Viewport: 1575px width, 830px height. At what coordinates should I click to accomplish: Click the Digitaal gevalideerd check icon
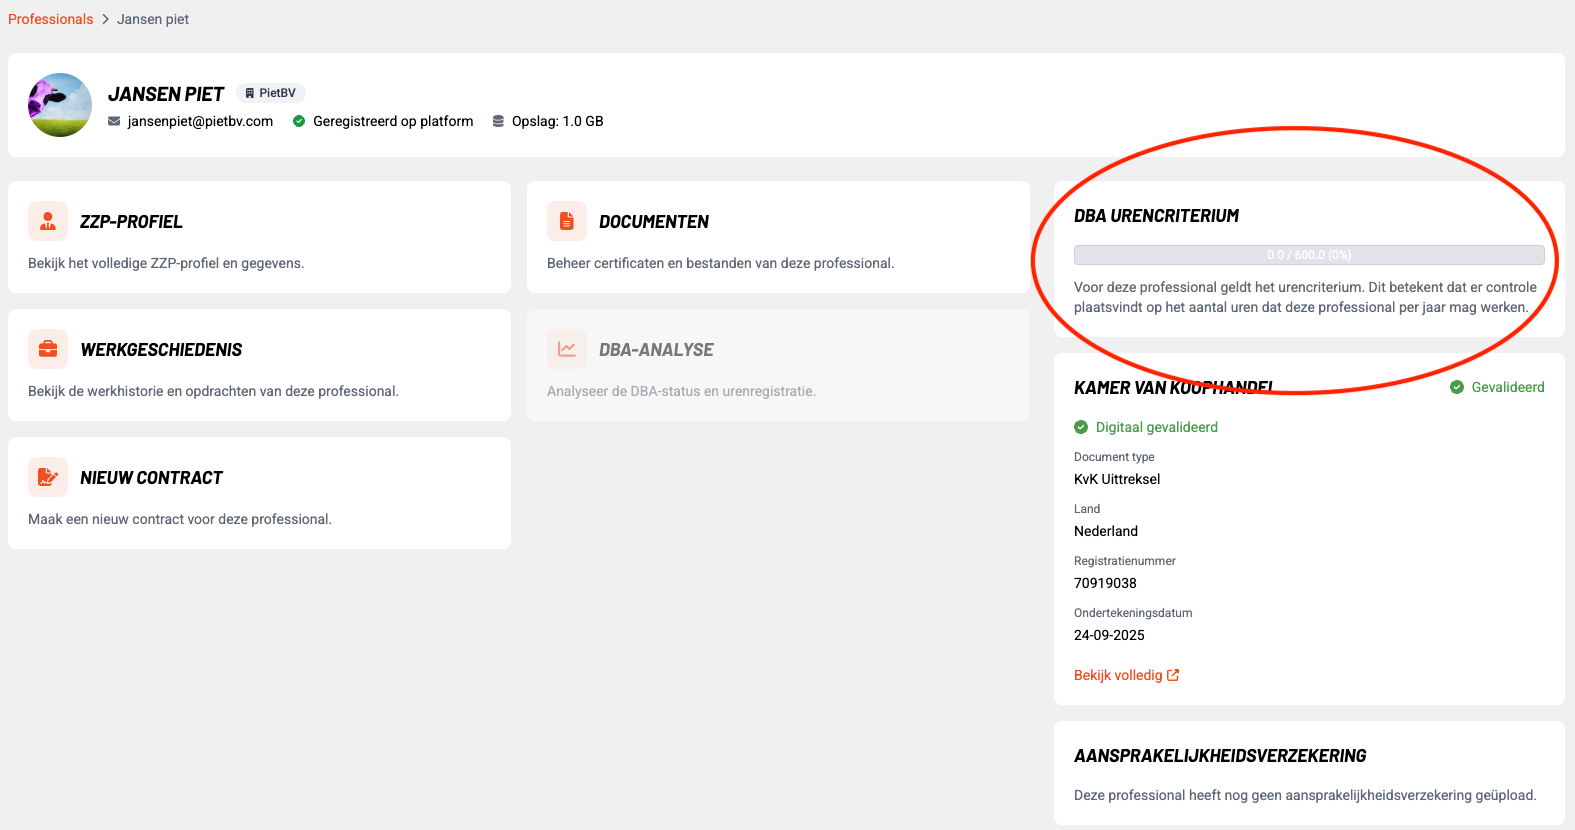coord(1081,427)
